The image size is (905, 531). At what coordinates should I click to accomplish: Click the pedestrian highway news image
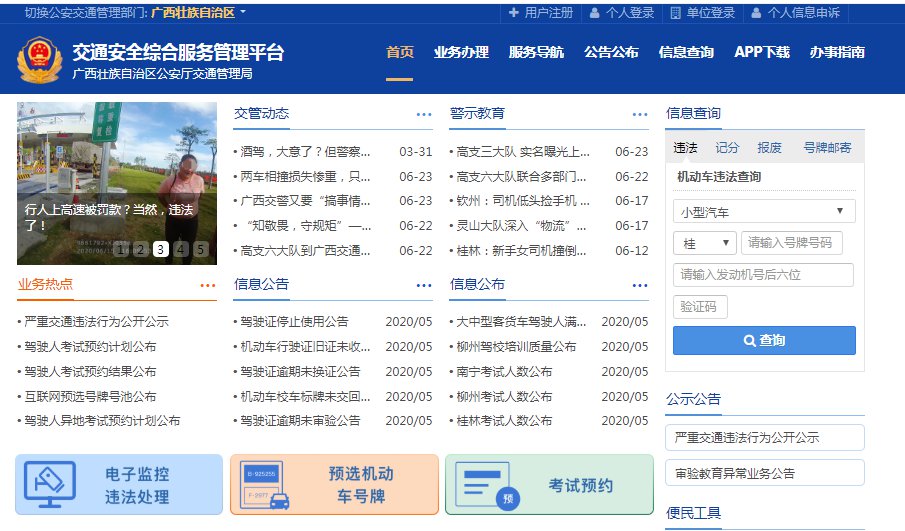click(x=117, y=184)
